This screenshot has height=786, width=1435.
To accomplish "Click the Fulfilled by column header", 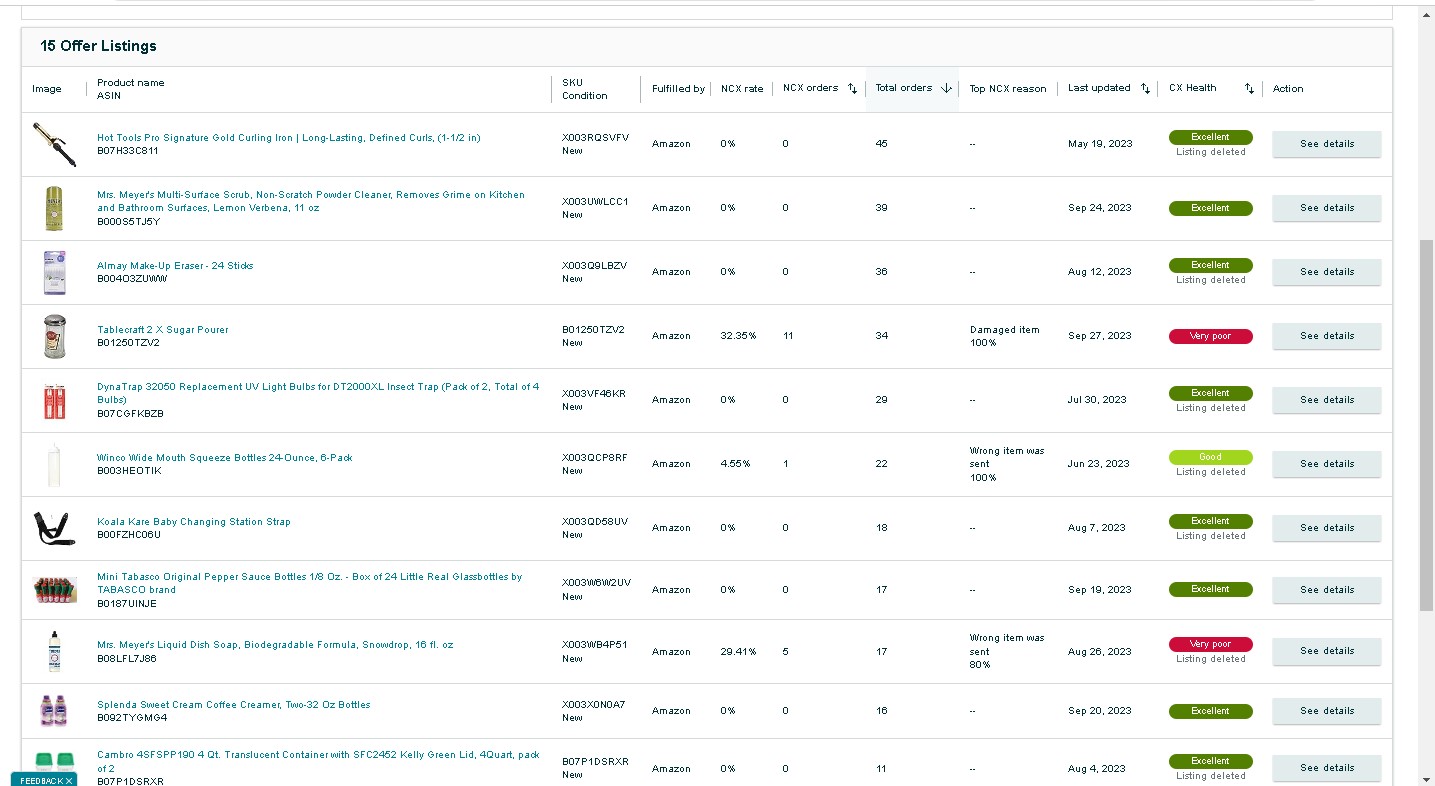I will [x=678, y=89].
